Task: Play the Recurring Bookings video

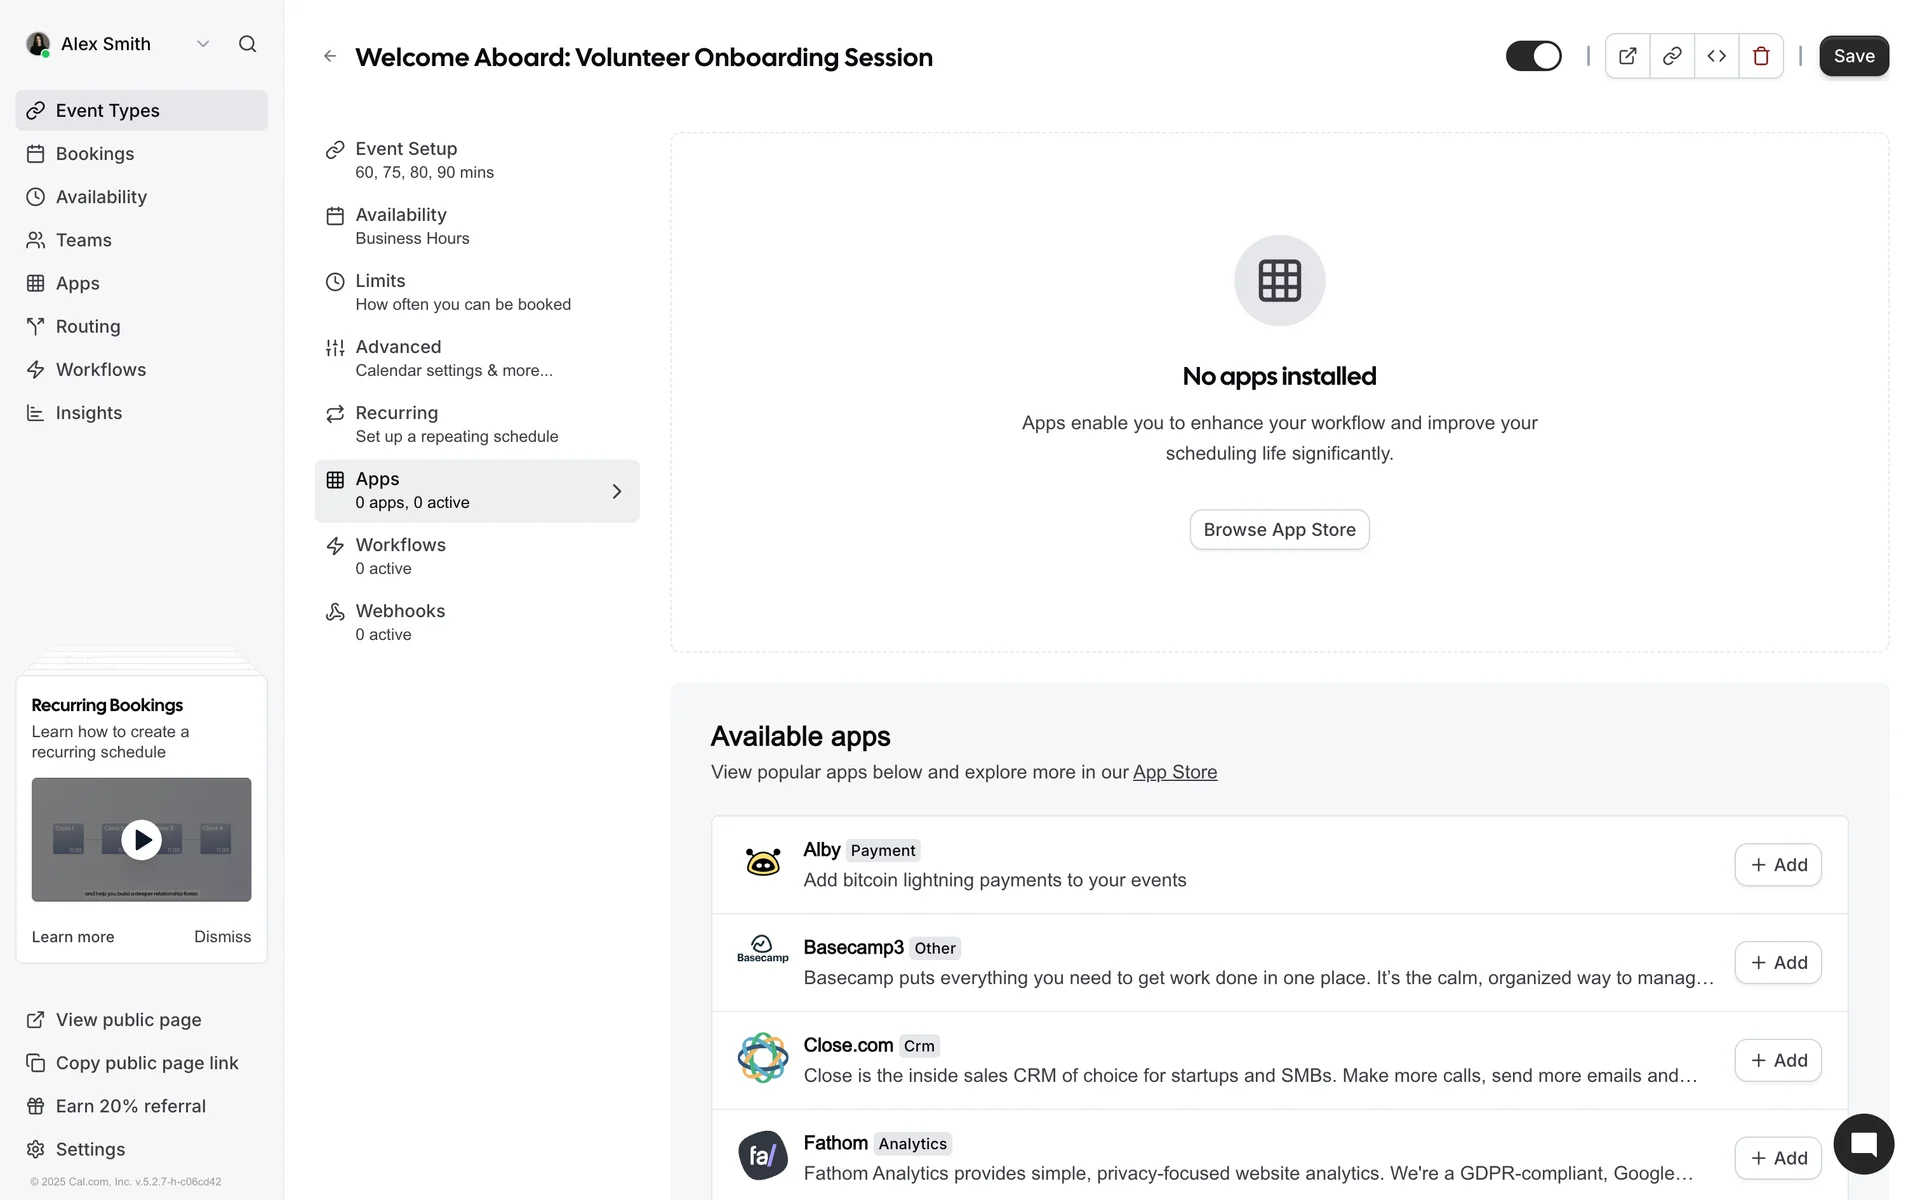Action: [141, 840]
